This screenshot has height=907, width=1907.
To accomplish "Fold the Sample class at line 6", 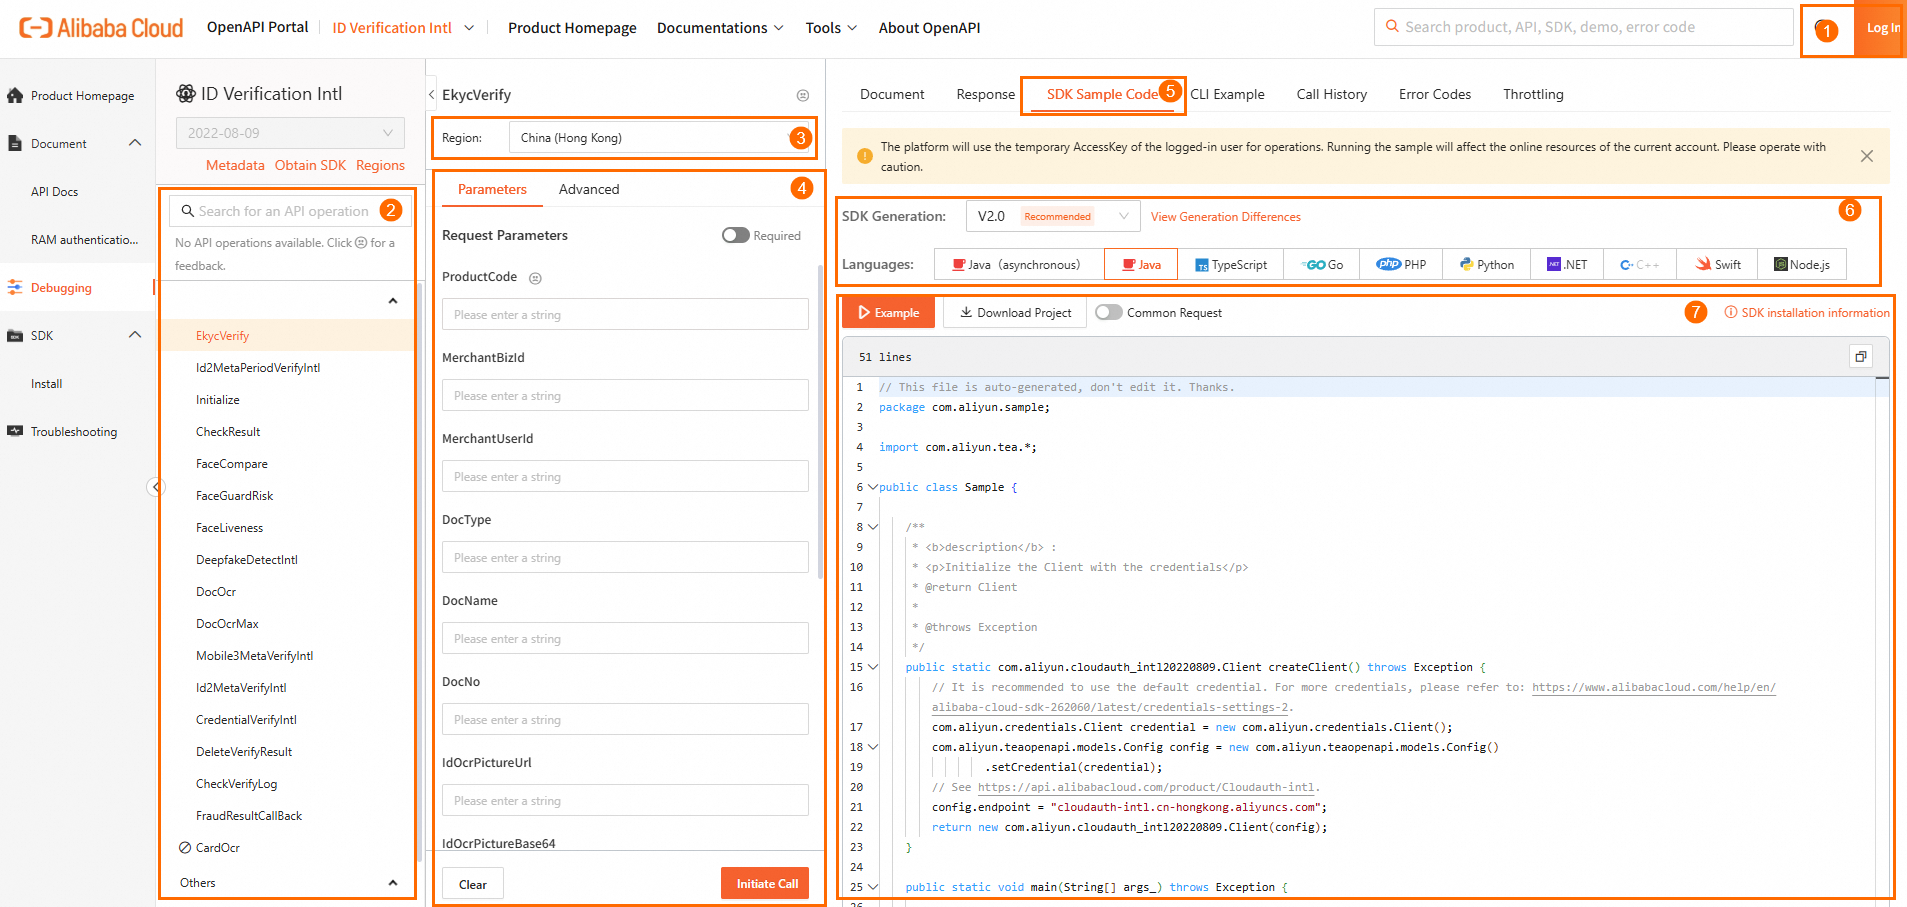I will [873, 487].
